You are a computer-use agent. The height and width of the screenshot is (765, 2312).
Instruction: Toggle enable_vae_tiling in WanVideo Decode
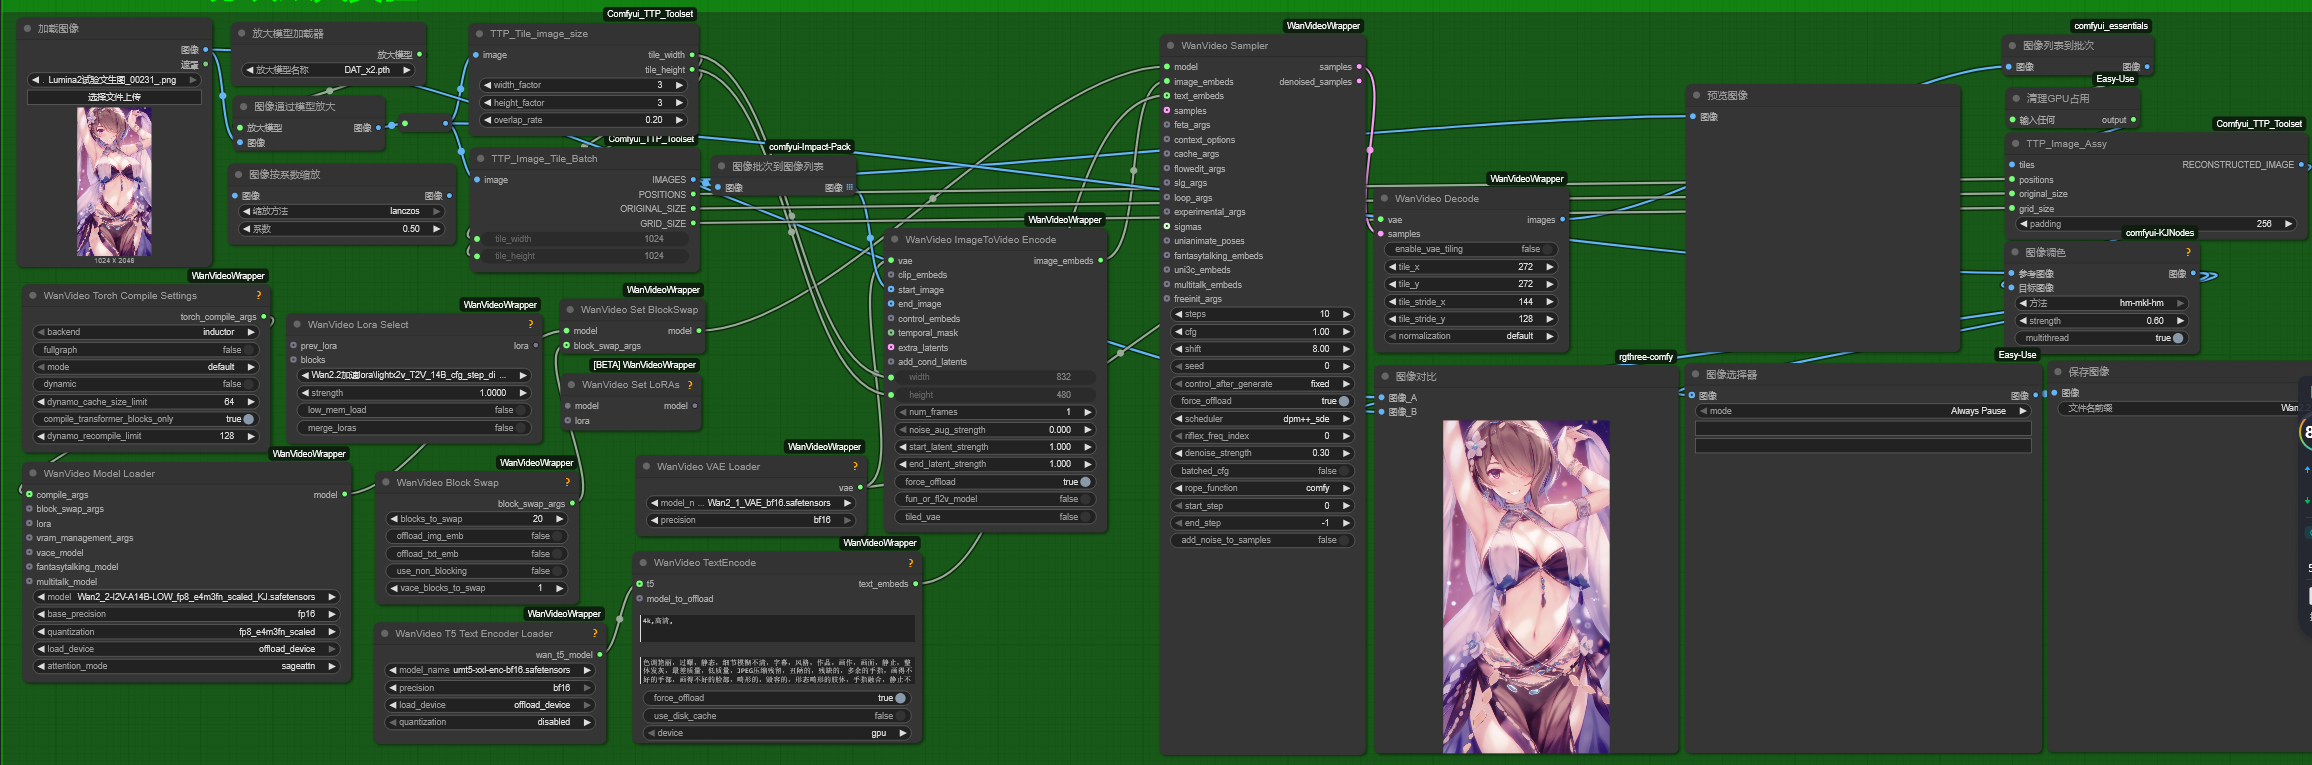tap(1546, 249)
